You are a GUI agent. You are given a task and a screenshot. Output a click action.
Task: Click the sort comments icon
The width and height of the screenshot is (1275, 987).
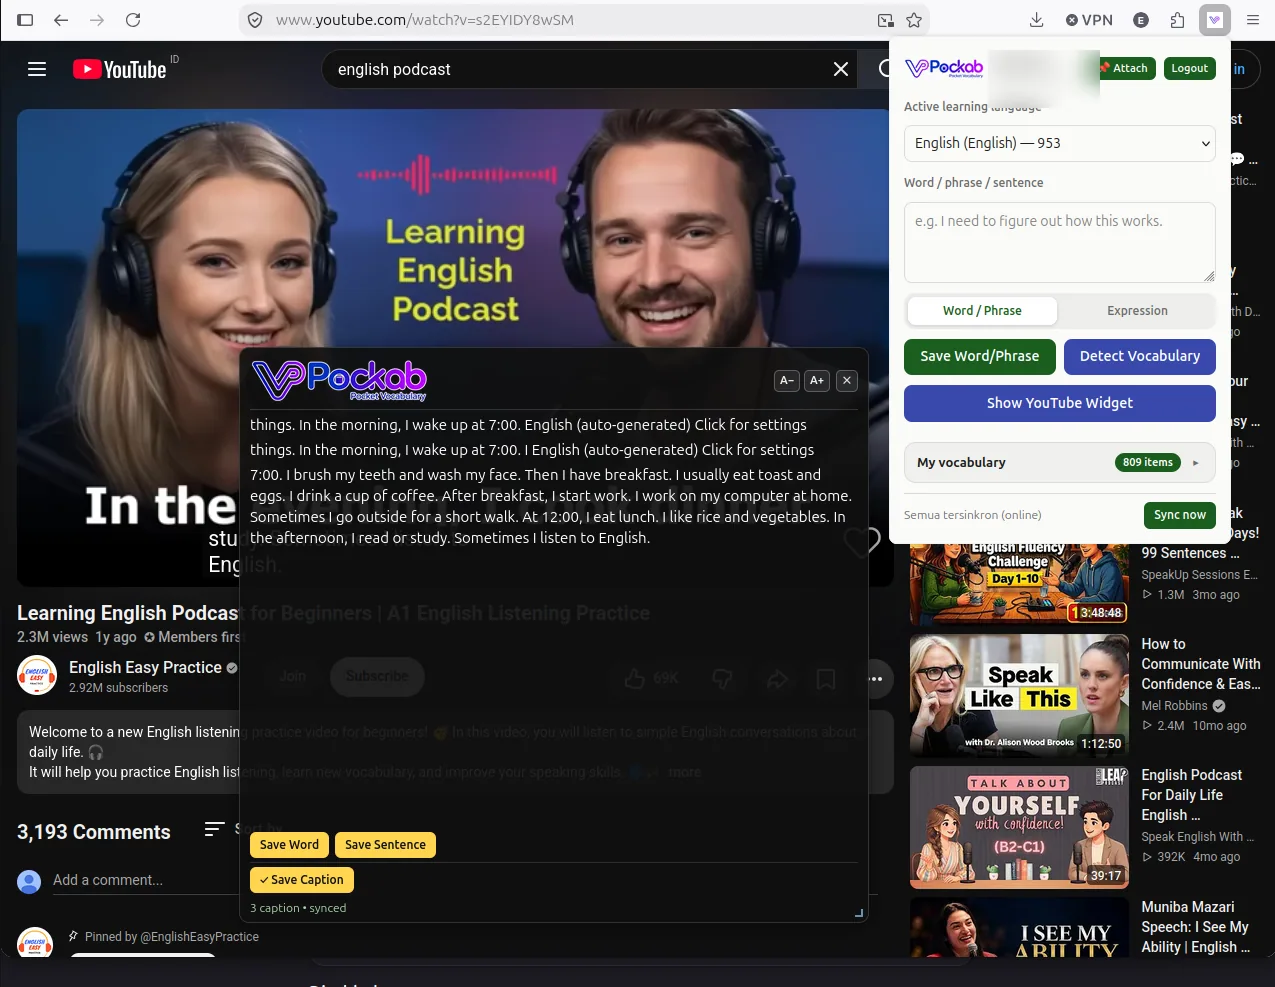pyautogui.click(x=214, y=829)
